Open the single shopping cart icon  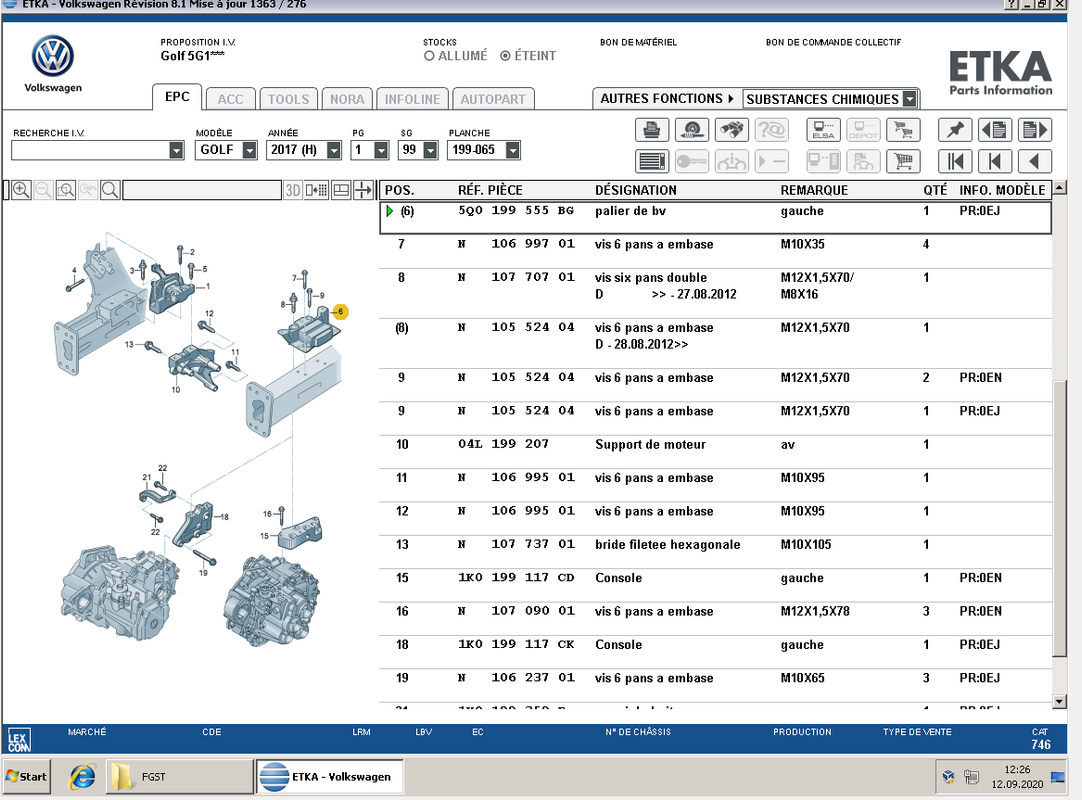click(903, 162)
